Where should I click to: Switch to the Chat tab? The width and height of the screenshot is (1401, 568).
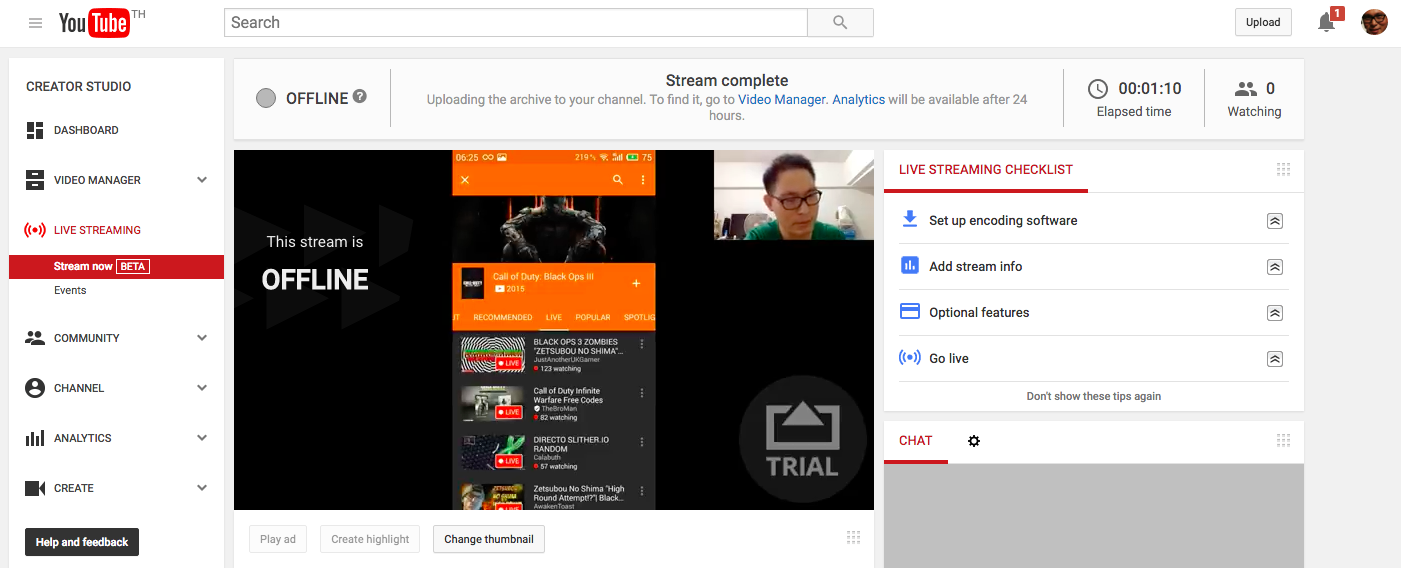click(915, 441)
